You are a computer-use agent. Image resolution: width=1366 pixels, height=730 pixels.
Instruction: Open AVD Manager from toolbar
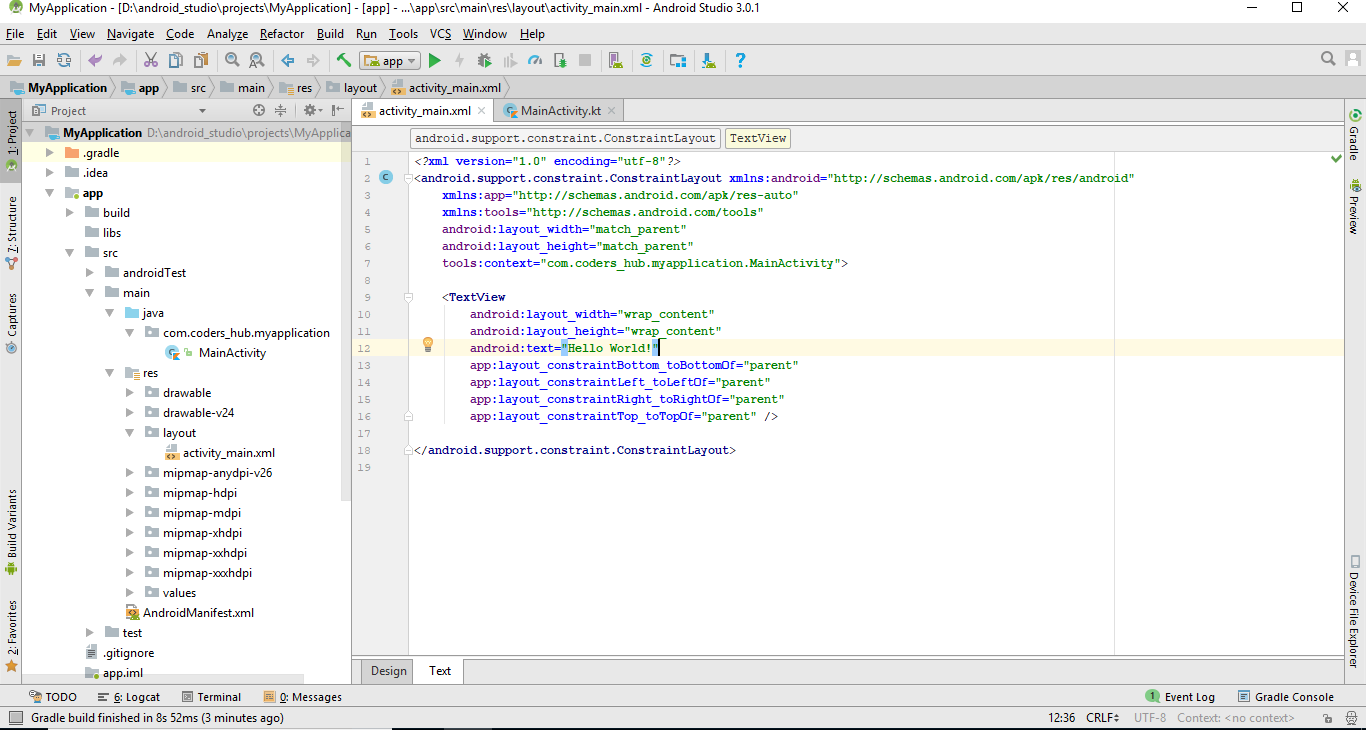click(615, 61)
